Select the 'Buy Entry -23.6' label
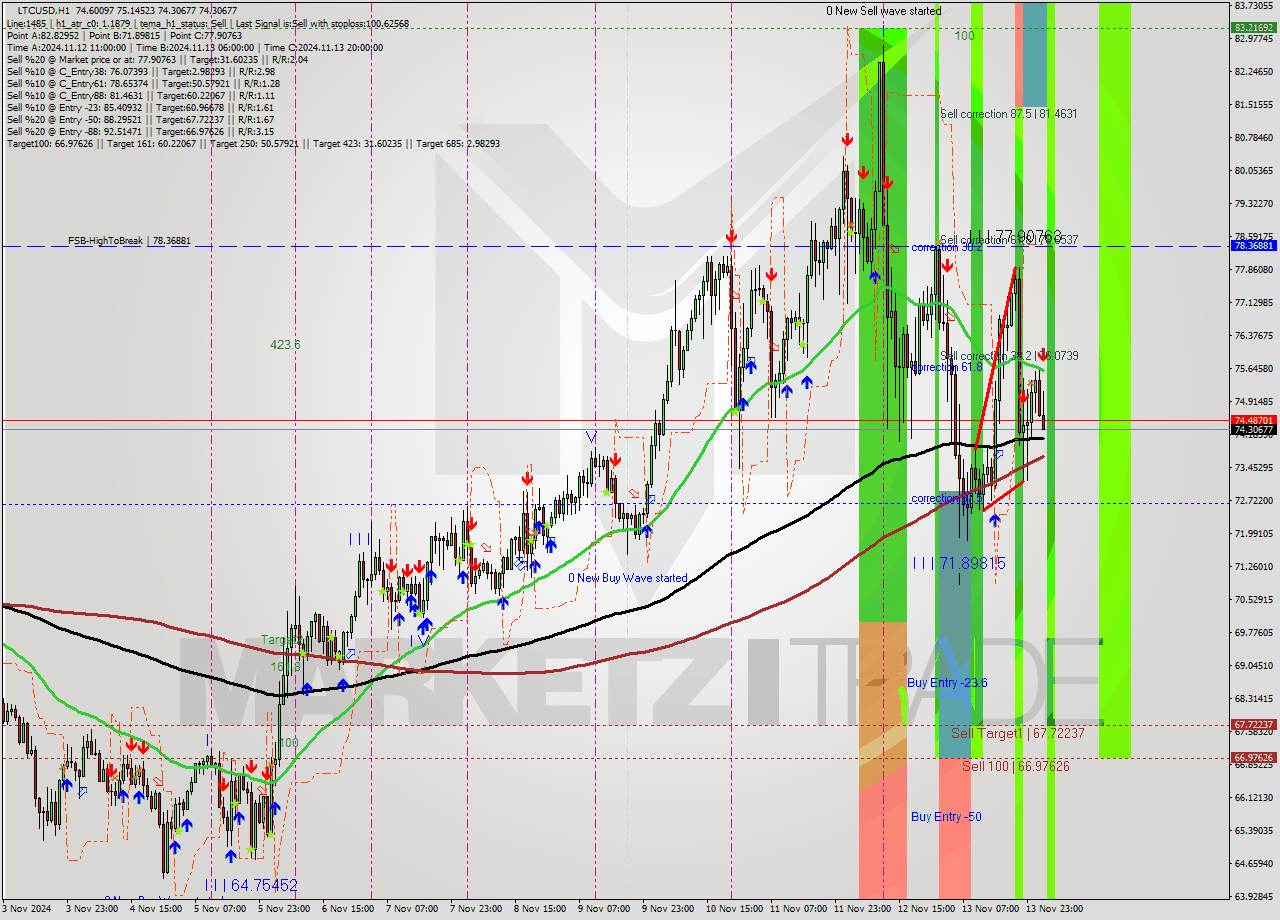The height and width of the screenshot is (920, 1280). click(947, 683)
